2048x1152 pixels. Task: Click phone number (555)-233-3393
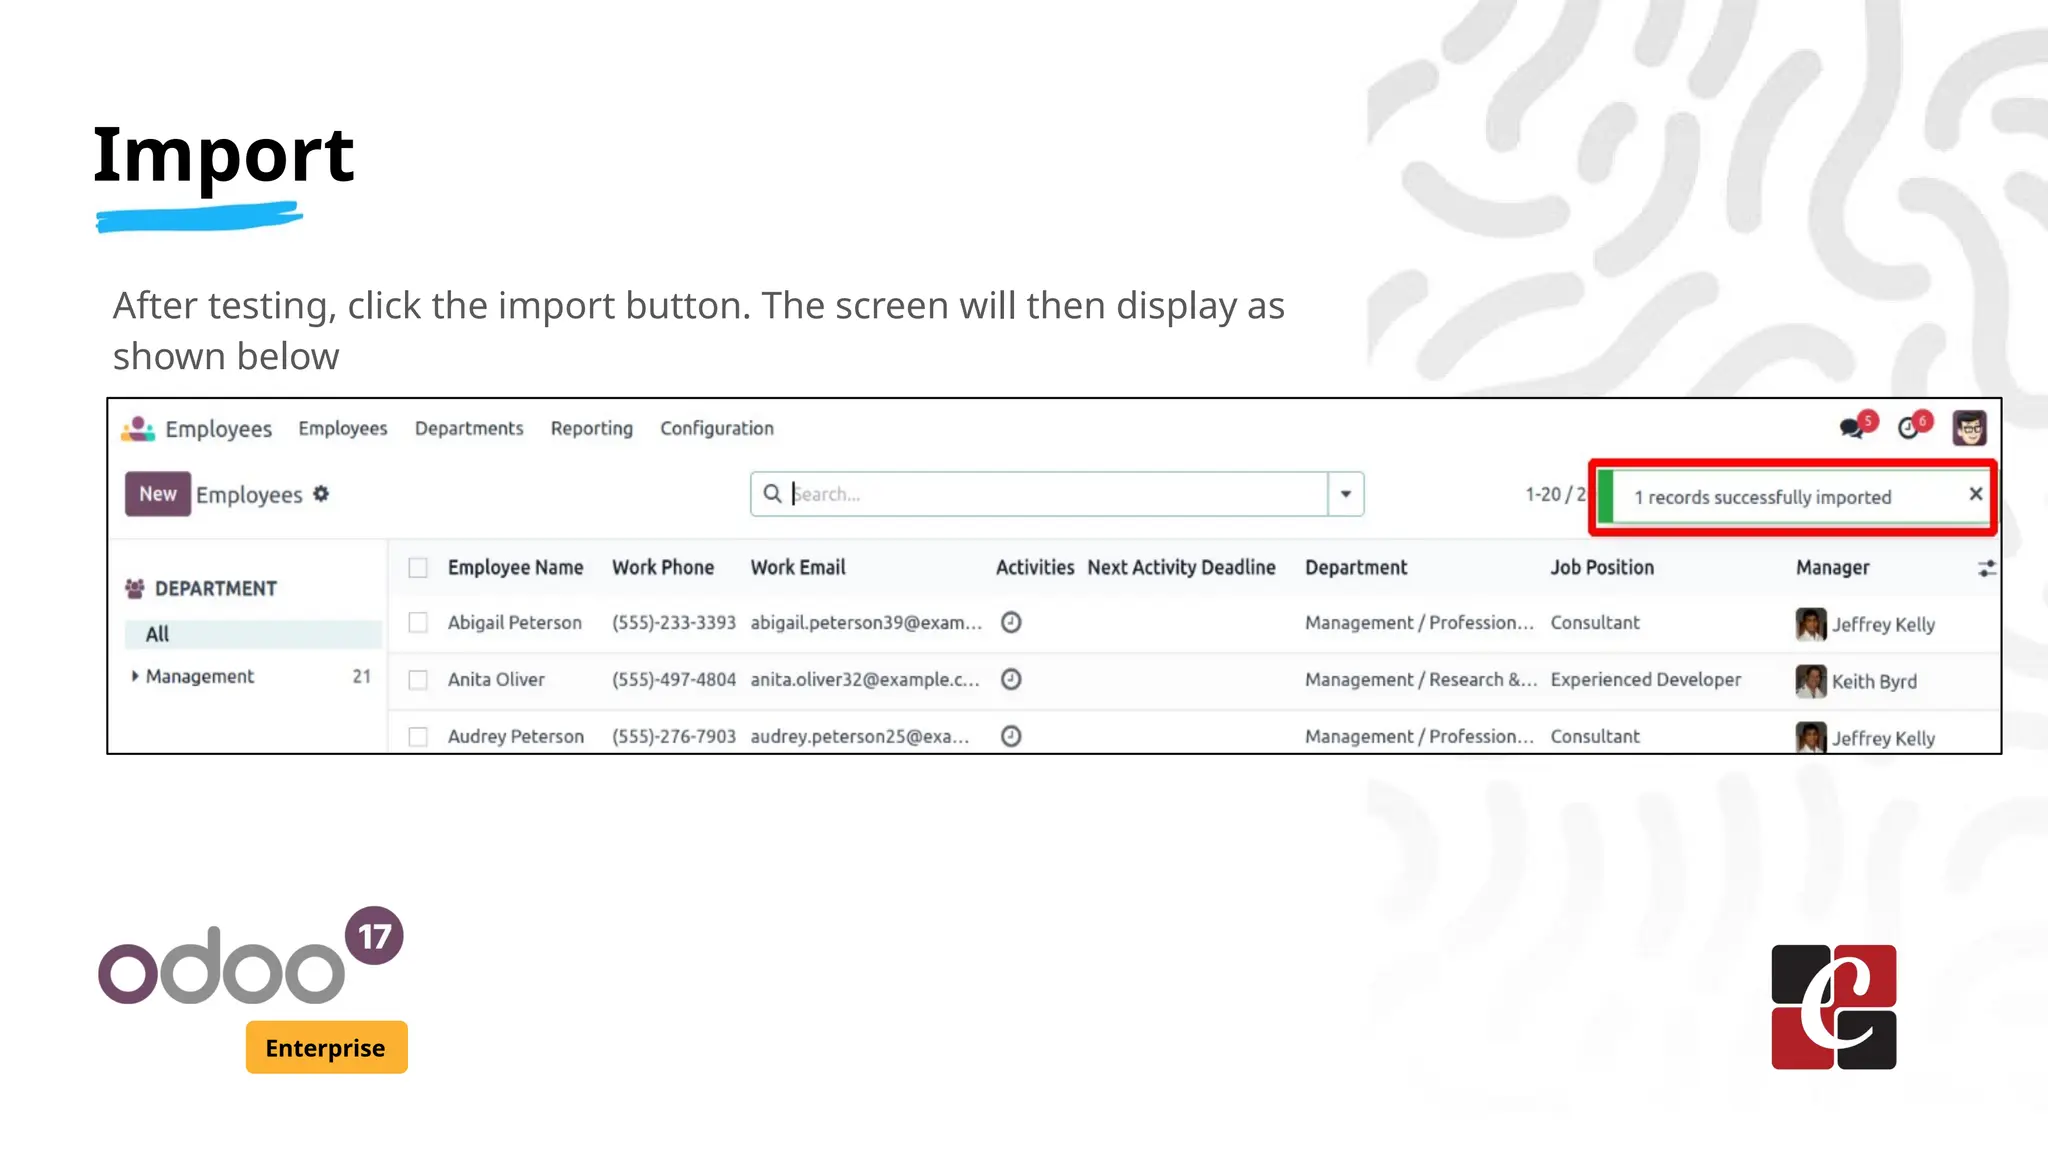(x=674, y=622)
